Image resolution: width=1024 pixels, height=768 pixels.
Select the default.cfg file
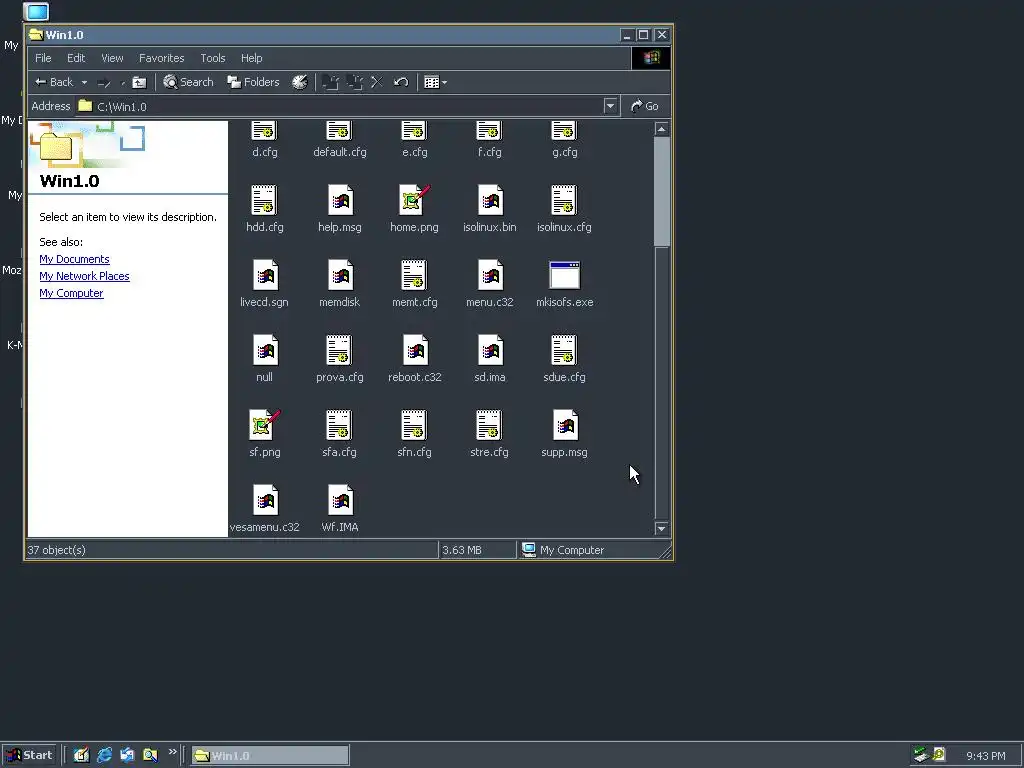[340, 140]
